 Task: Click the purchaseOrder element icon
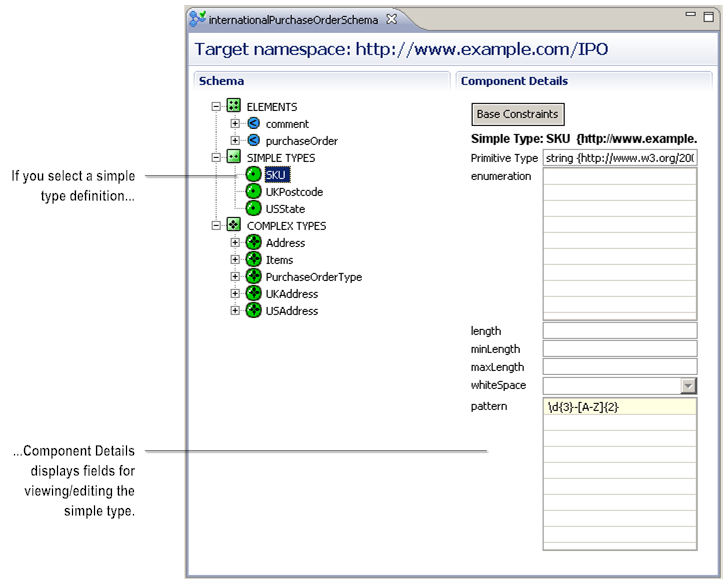coord(253,141)
